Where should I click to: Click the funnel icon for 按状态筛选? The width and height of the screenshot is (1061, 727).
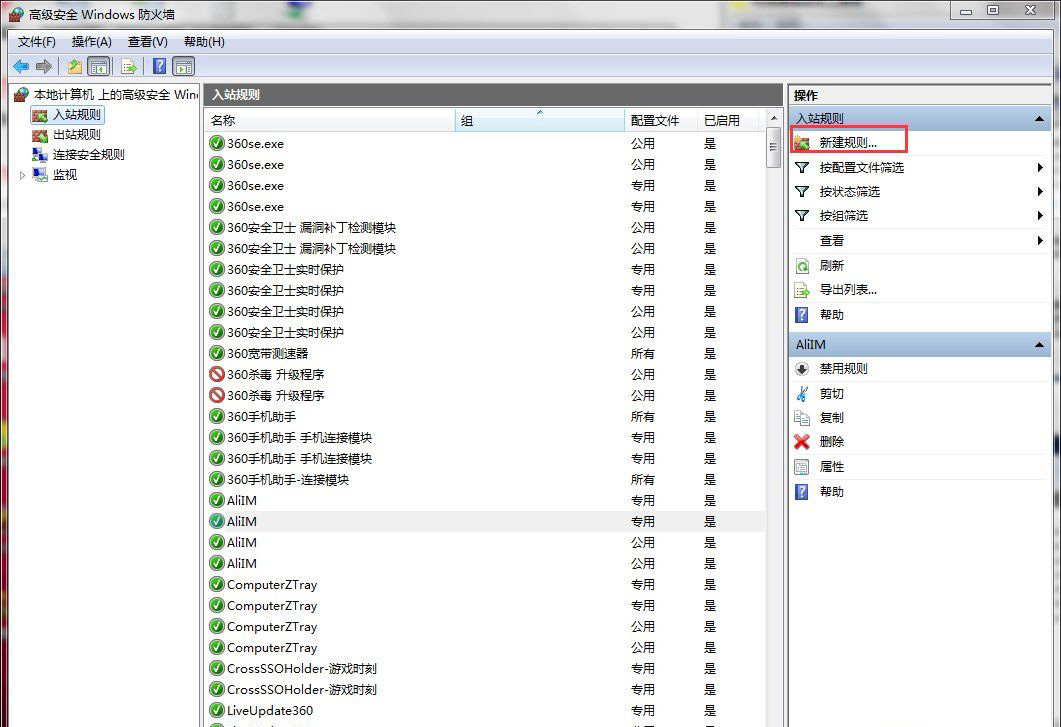[x=802, y=192]
